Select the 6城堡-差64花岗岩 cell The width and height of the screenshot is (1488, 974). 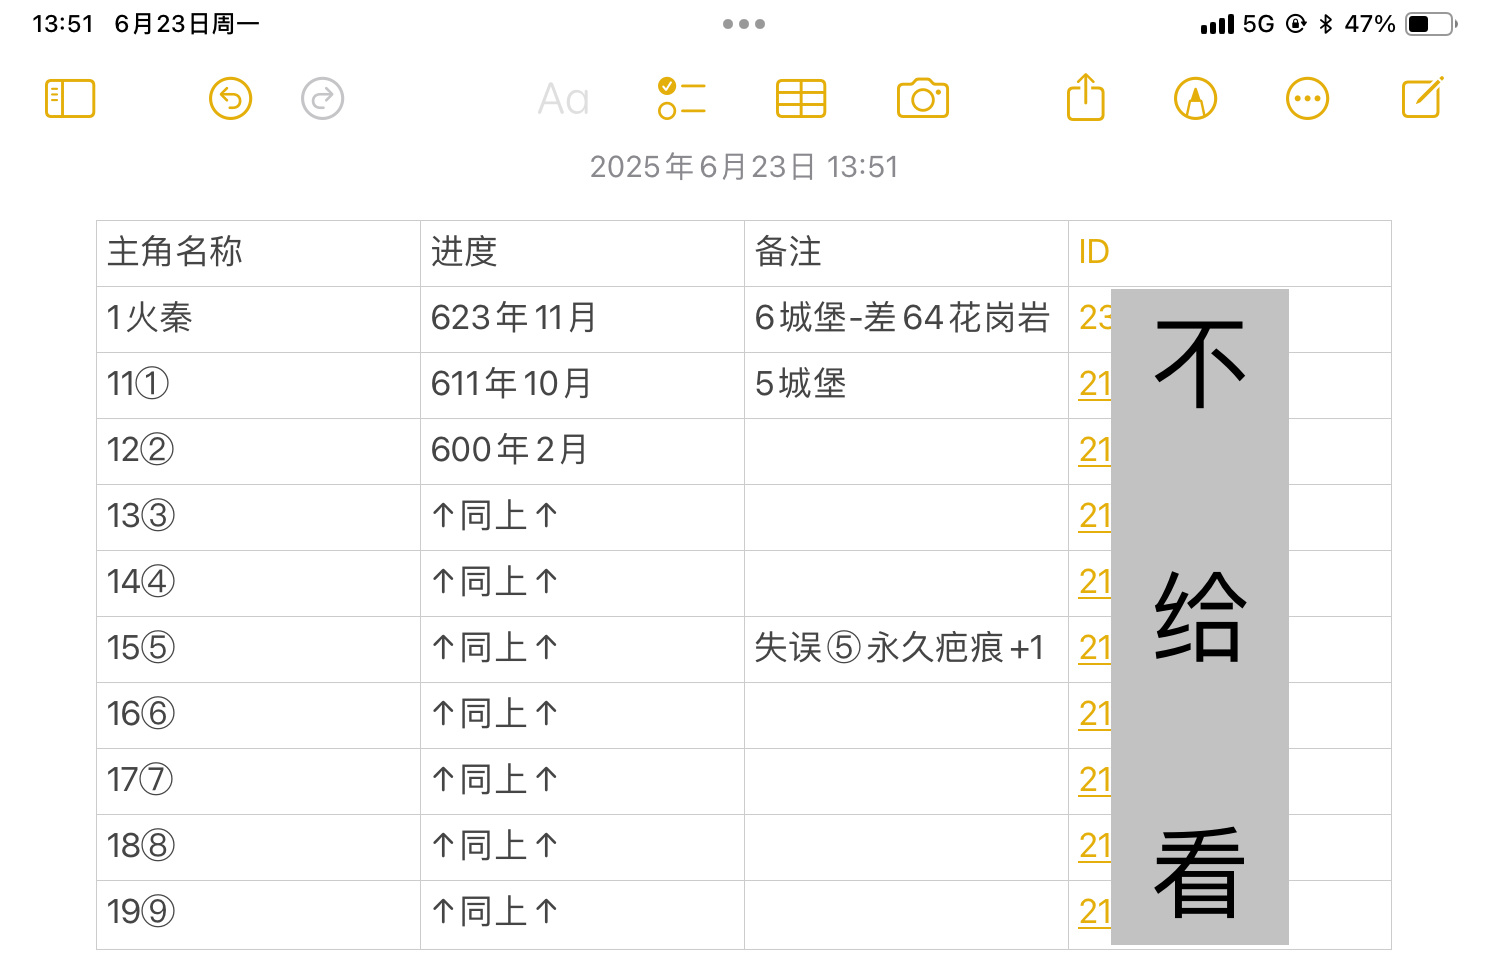tap(906, 319)
